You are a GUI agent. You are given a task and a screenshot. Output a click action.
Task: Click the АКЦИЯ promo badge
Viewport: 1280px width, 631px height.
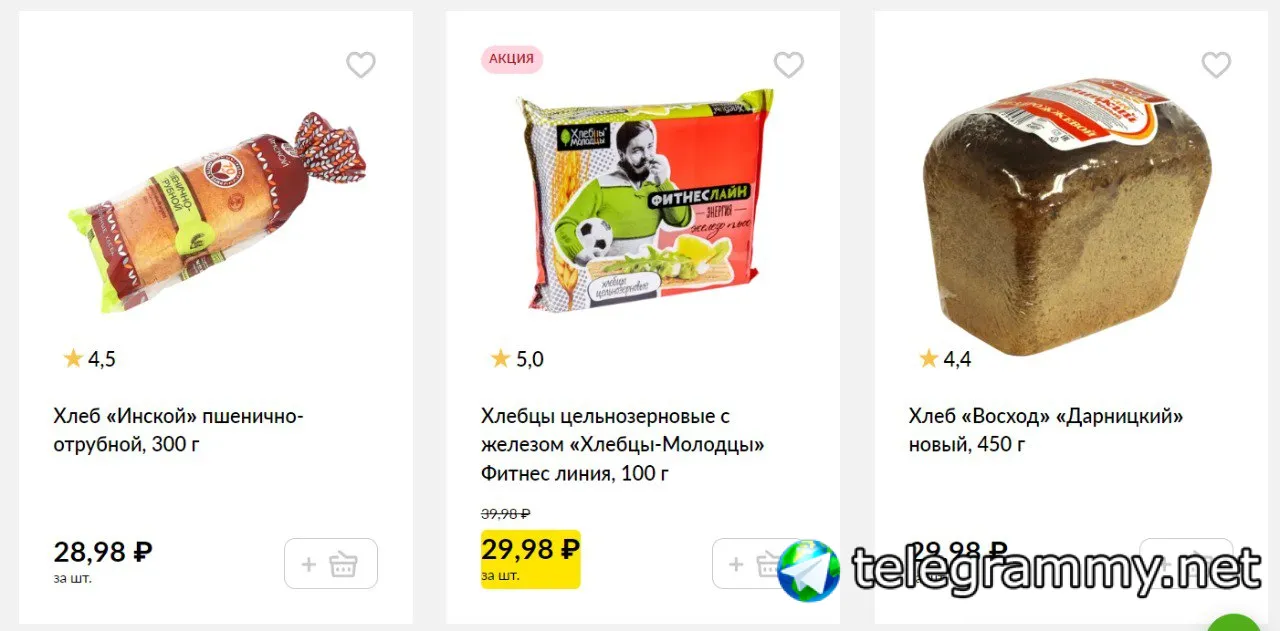click(512, 59)
